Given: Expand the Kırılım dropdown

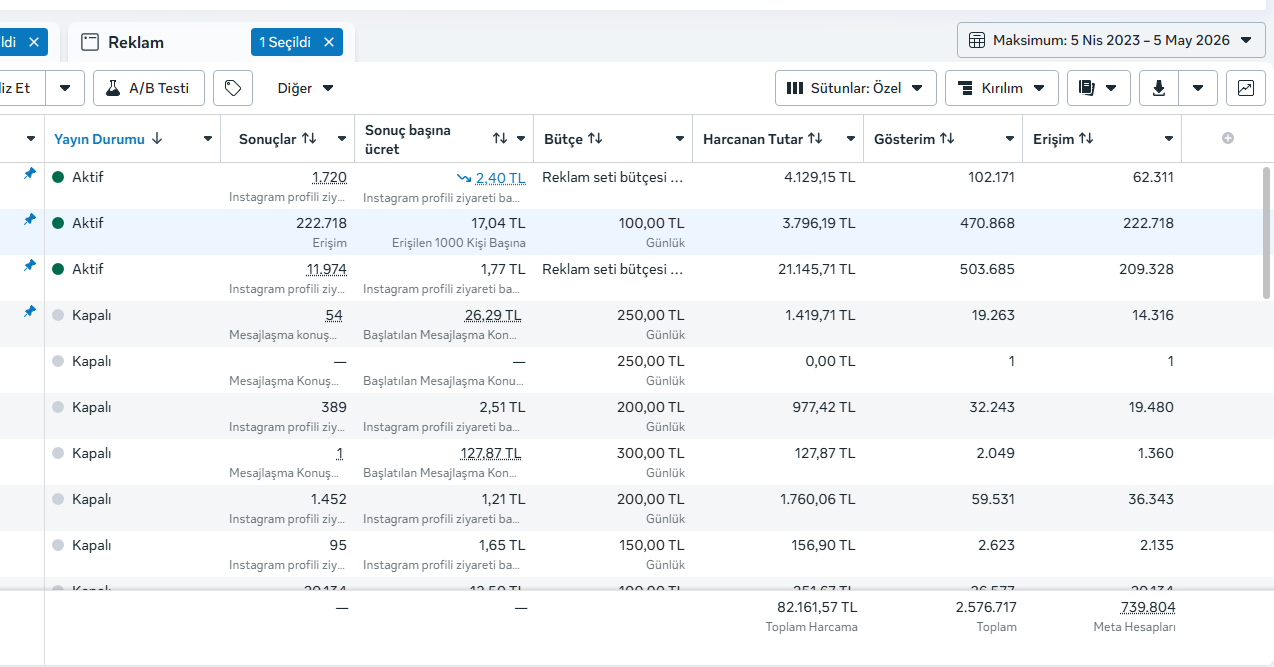Looking at the screenshot, I should click(1002, 88).
